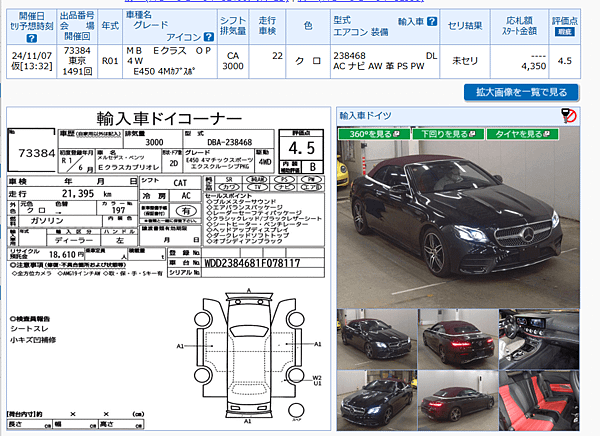The width and height of the screenshot is (600, 436).
Task: Open red leather seats thumbnail
Action: [539, 400]
